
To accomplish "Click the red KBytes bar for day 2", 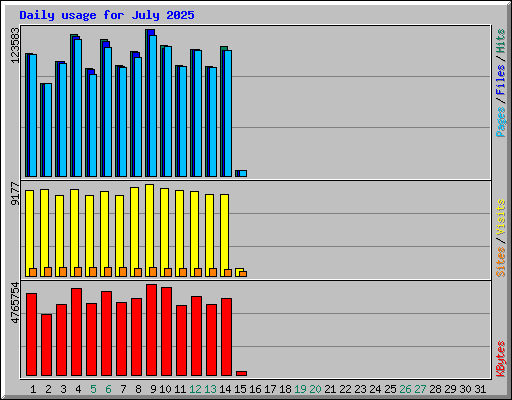I will 46,345.
